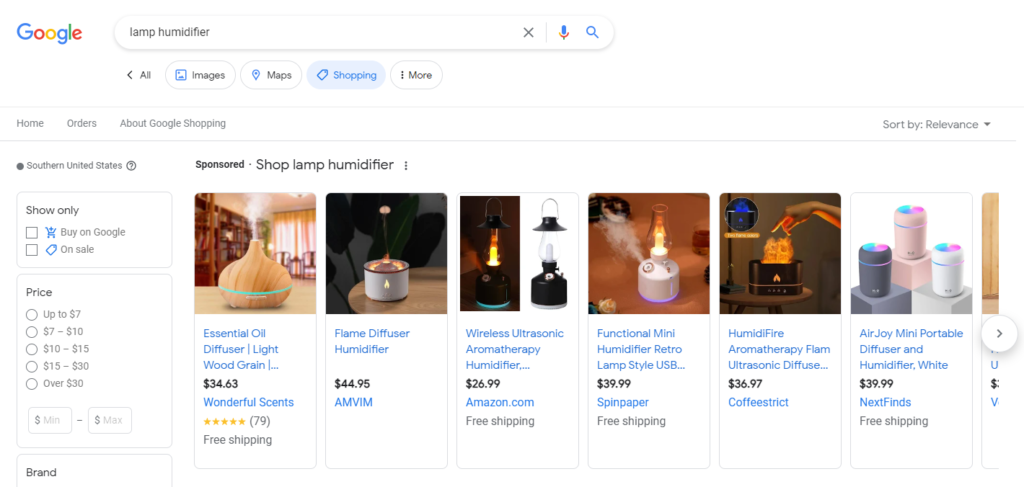Open the Google logo home link
The height and width of the screenshot is (487, 1024).
[x=50, y=33]
